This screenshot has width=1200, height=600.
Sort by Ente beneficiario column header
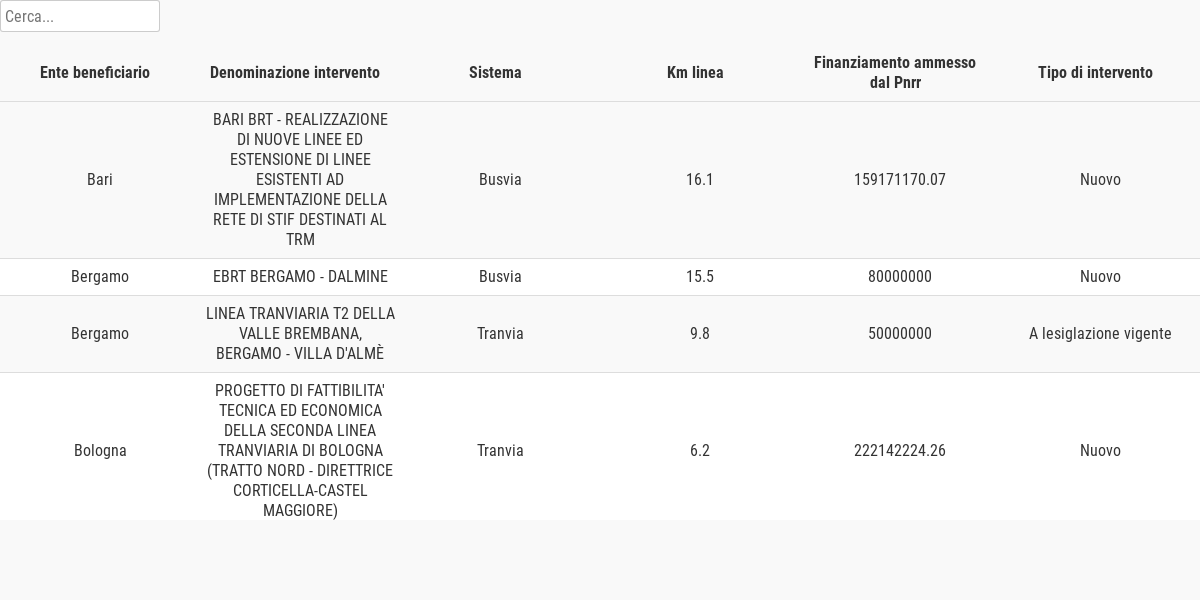(95, 72)
